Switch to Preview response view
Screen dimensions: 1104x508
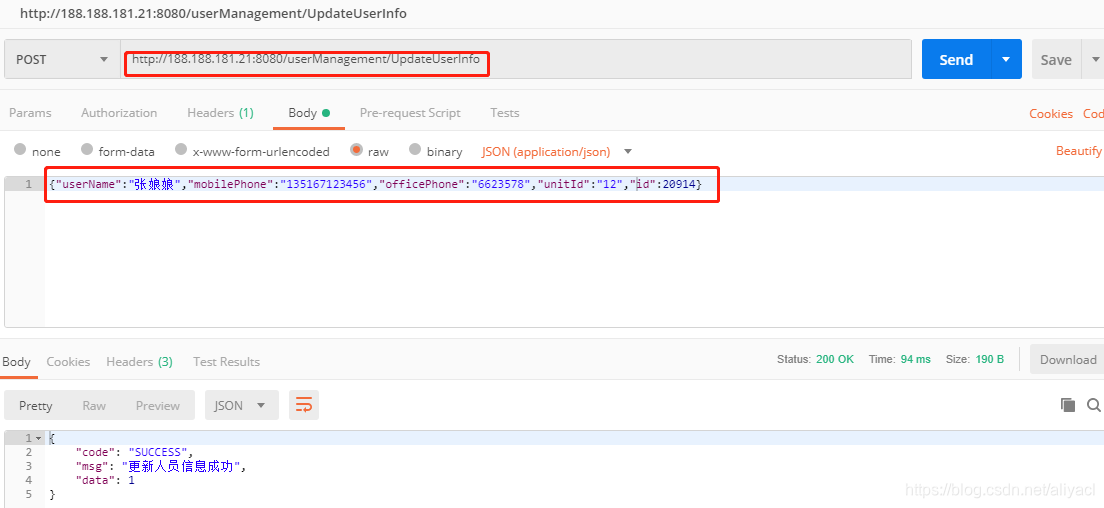click(158, 405)
